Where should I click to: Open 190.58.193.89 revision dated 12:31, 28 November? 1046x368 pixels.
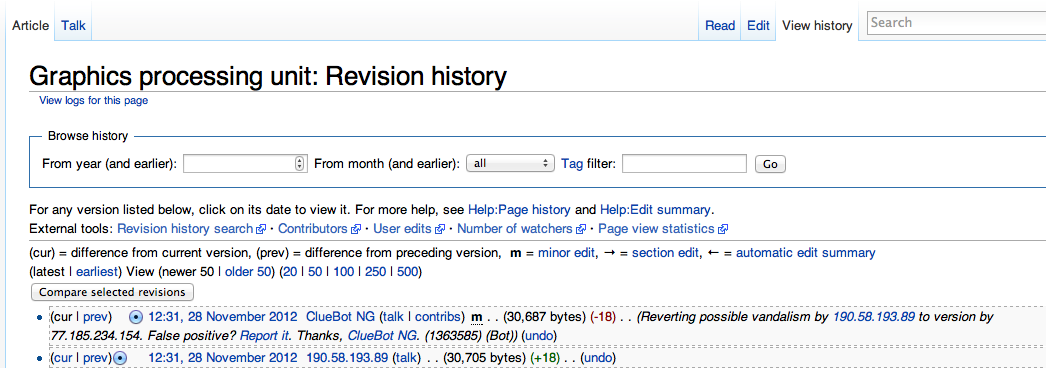(x=223, y=358)
